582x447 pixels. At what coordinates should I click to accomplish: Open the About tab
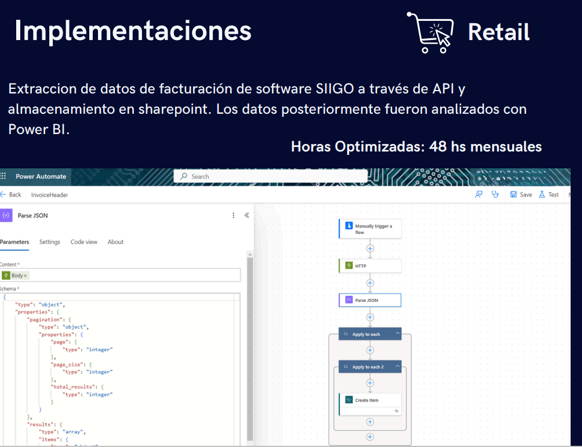click(115, 242)
